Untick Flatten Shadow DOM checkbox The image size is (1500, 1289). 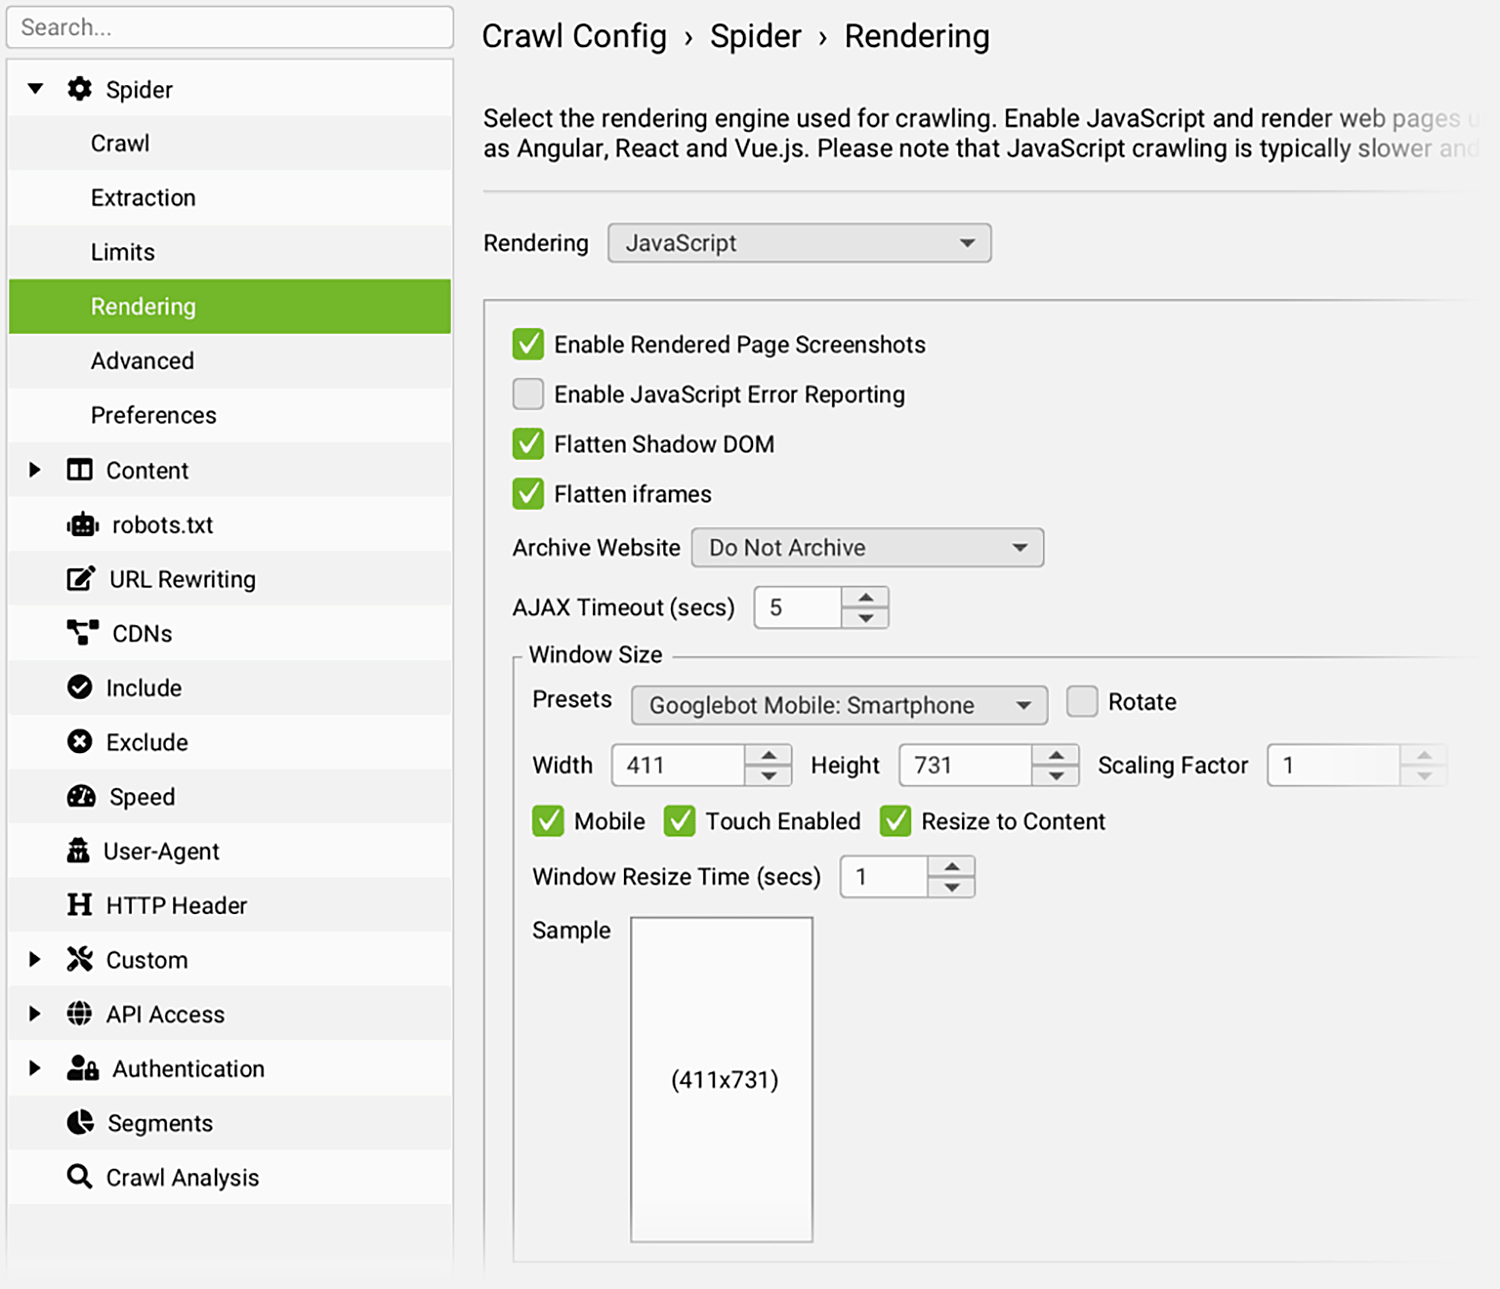(x=528, y=444)
